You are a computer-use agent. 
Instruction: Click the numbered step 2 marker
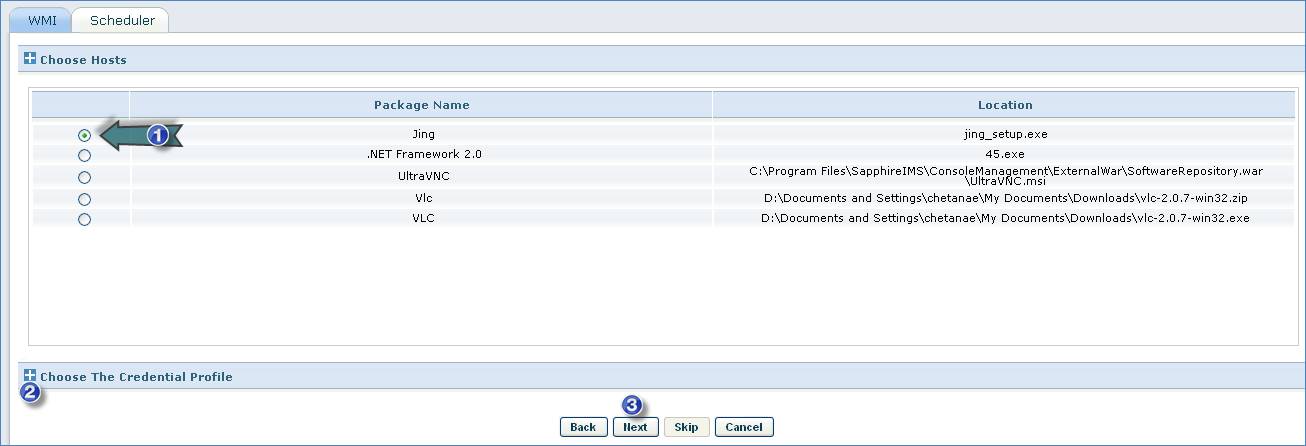click(31, 393)
